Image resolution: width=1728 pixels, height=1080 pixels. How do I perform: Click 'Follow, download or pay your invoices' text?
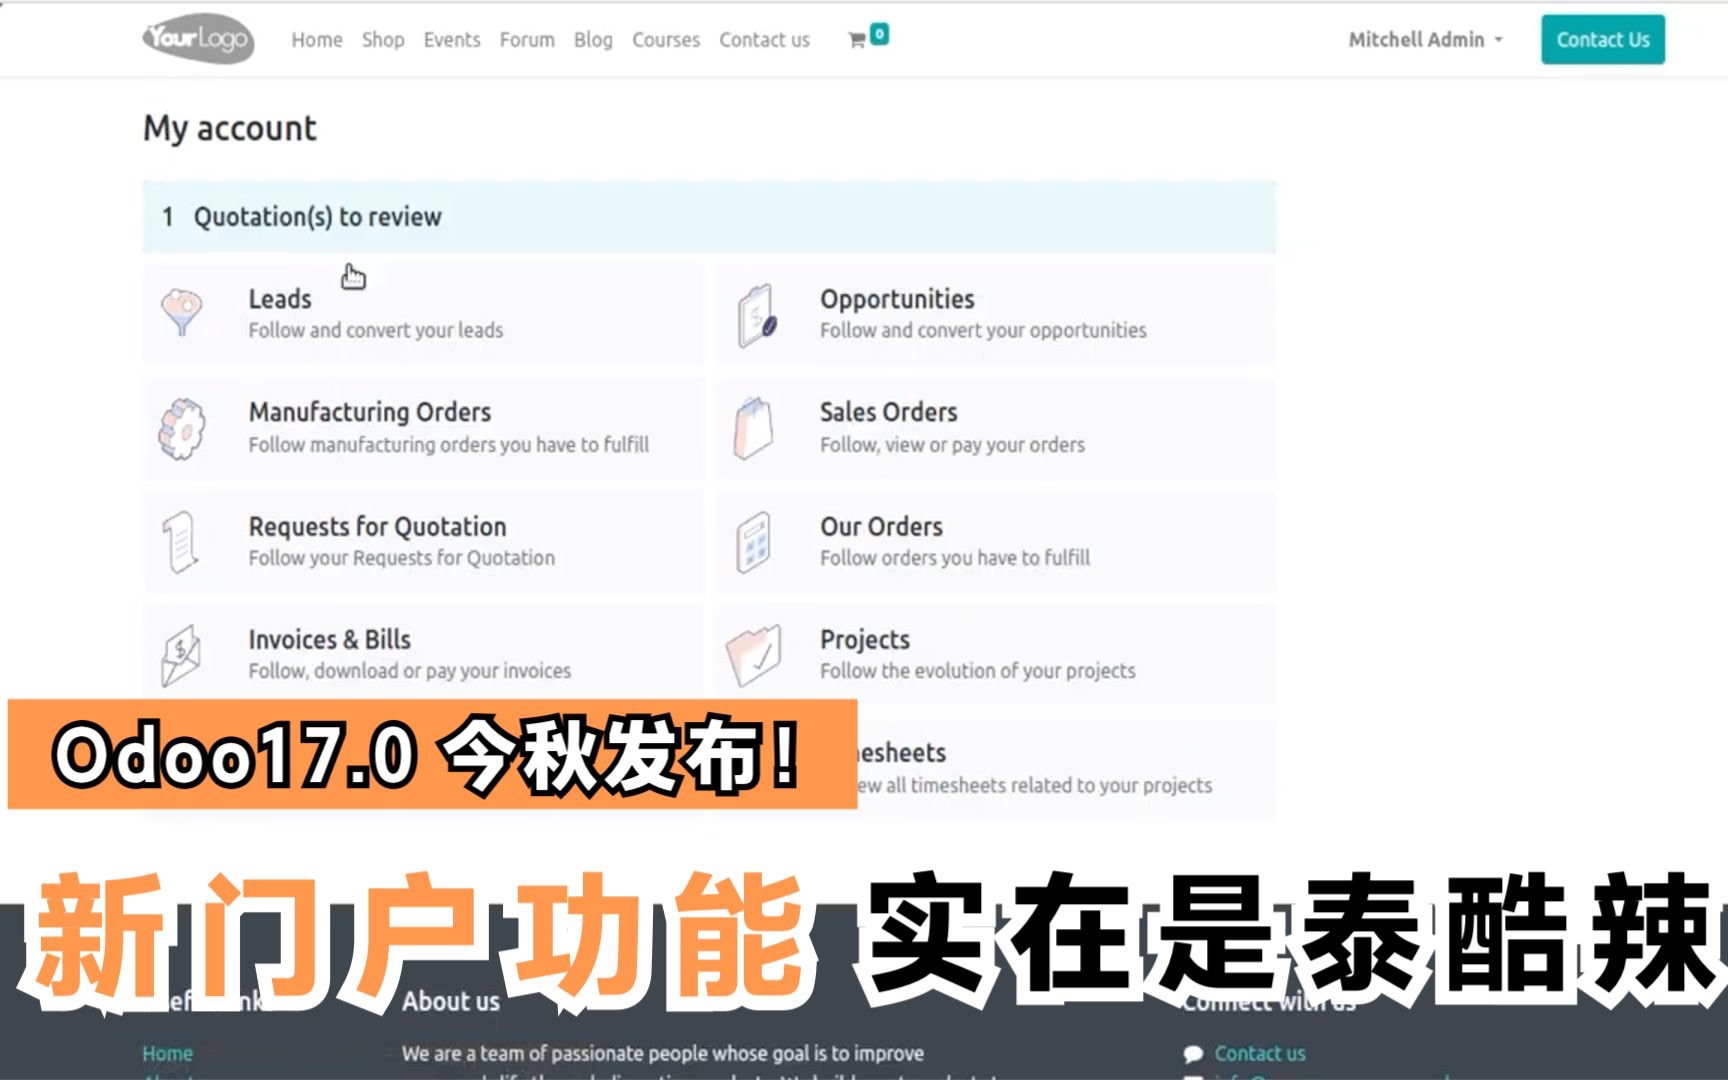[x=410, y=671]
